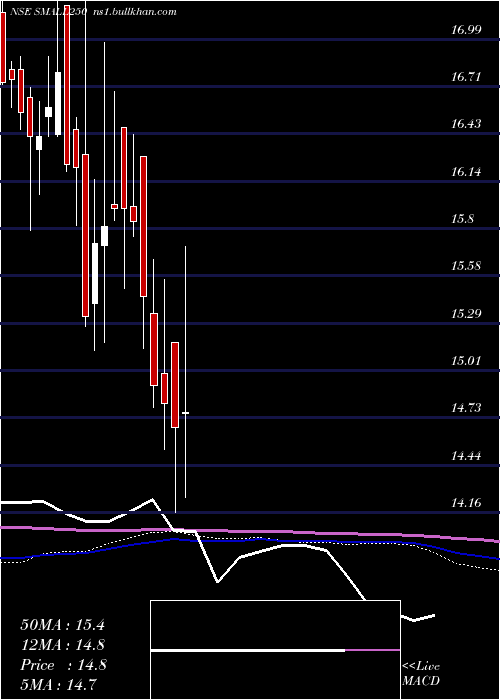Image resolution: width=500 pixels, height=700 pixels.
Task: Click the 14.44 price axis label
Action: coord(466,456)
